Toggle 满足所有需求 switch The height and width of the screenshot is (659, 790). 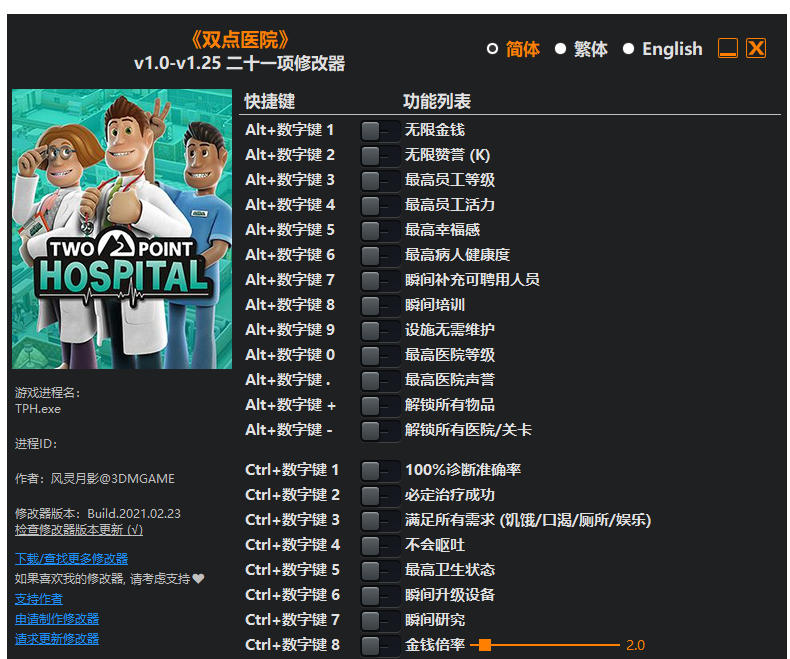[380, 520]
